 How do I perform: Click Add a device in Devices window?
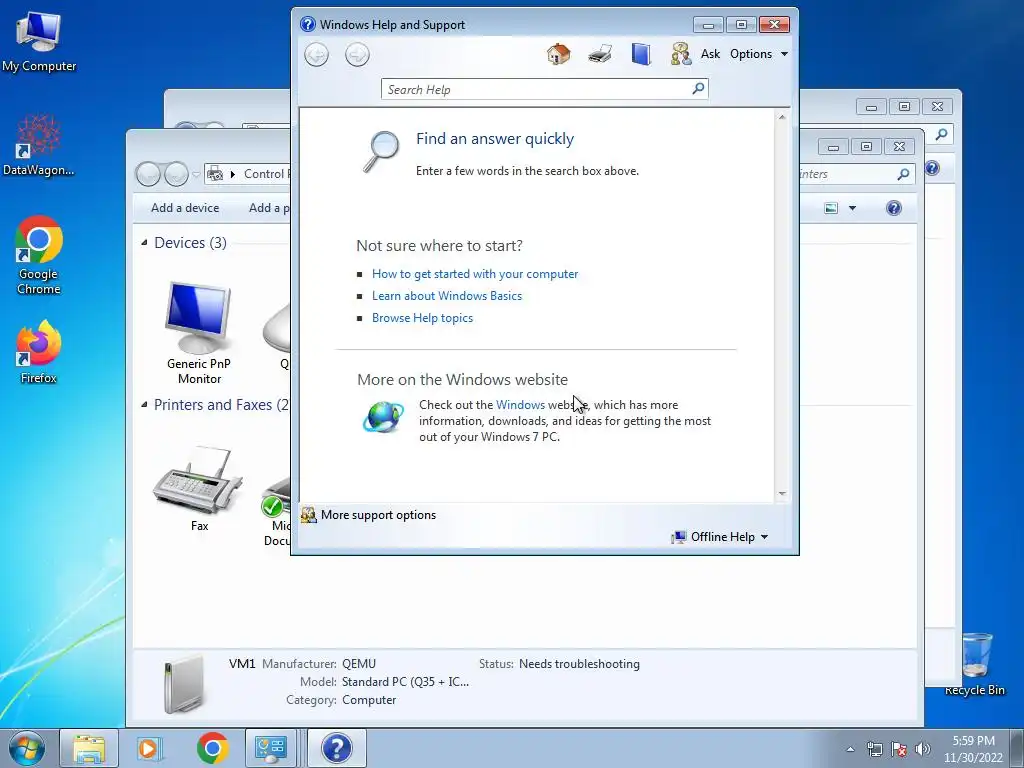[x=185, y=208]
